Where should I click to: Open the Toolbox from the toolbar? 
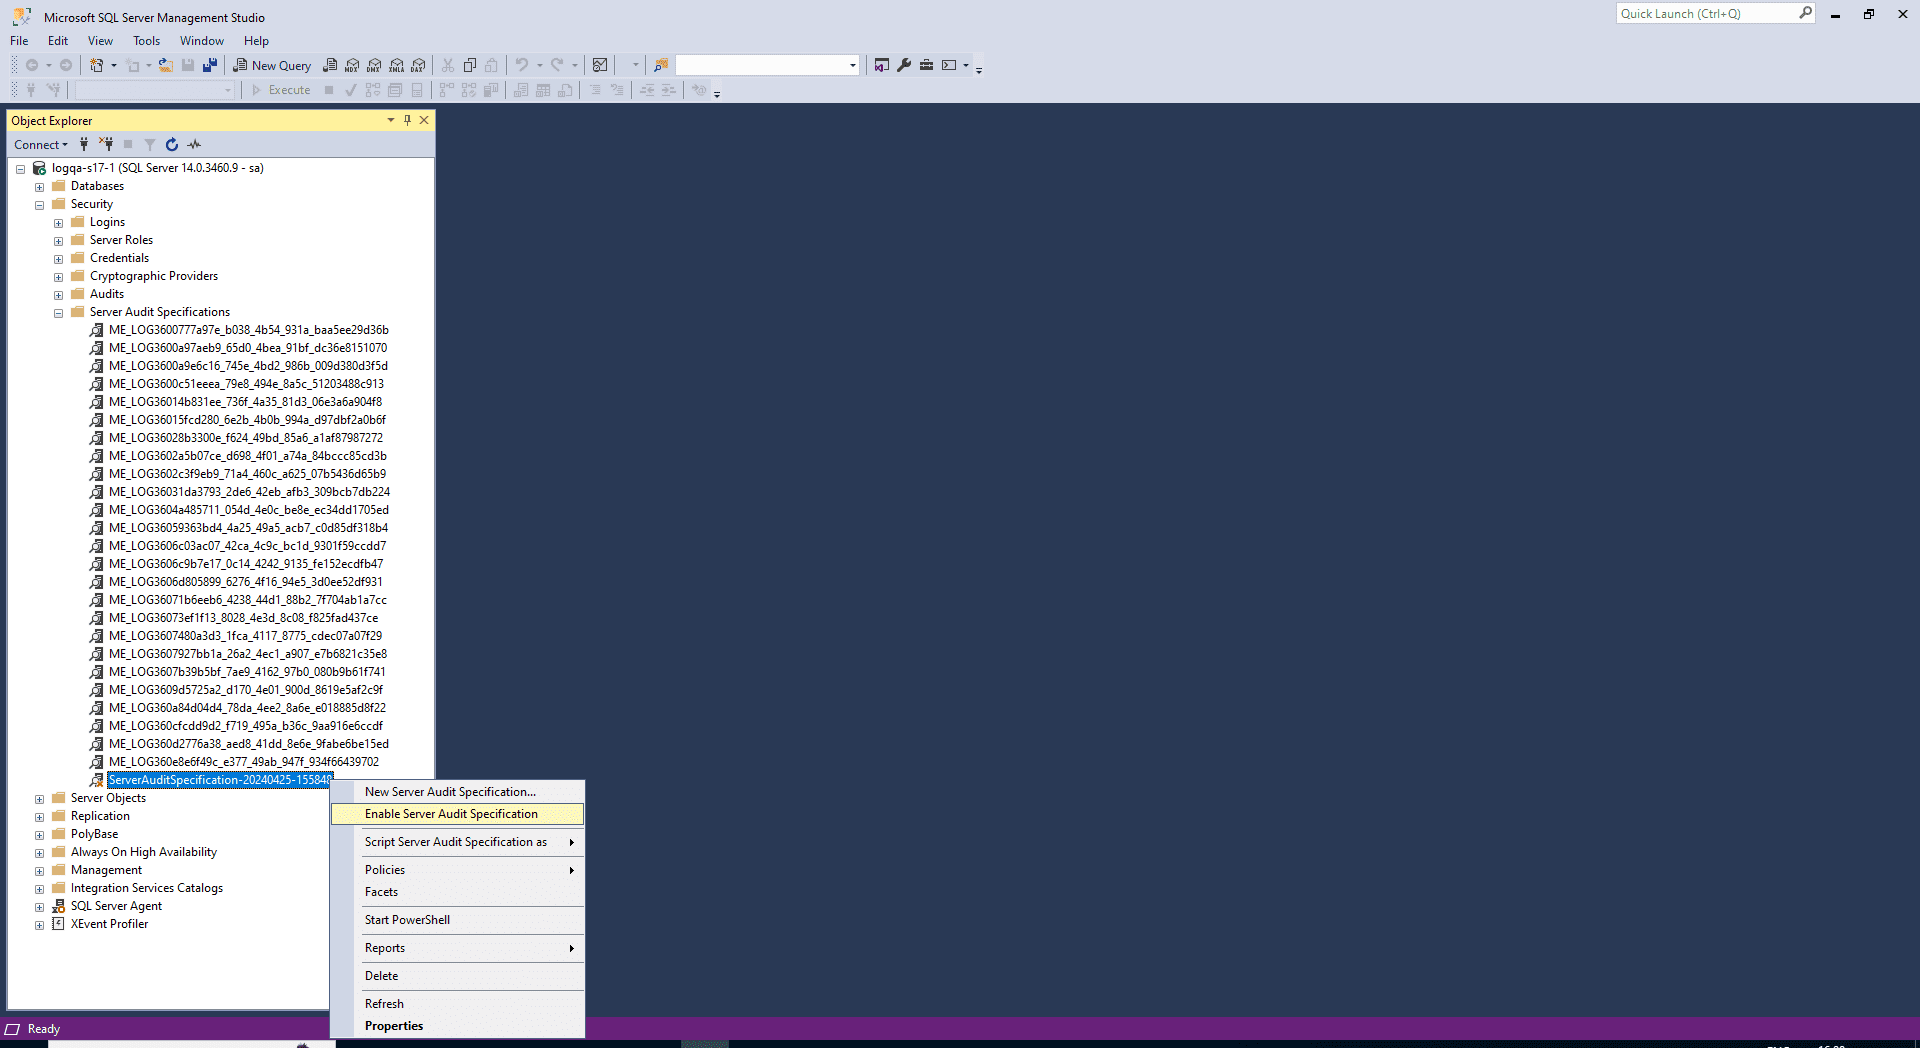coord(927,65)
